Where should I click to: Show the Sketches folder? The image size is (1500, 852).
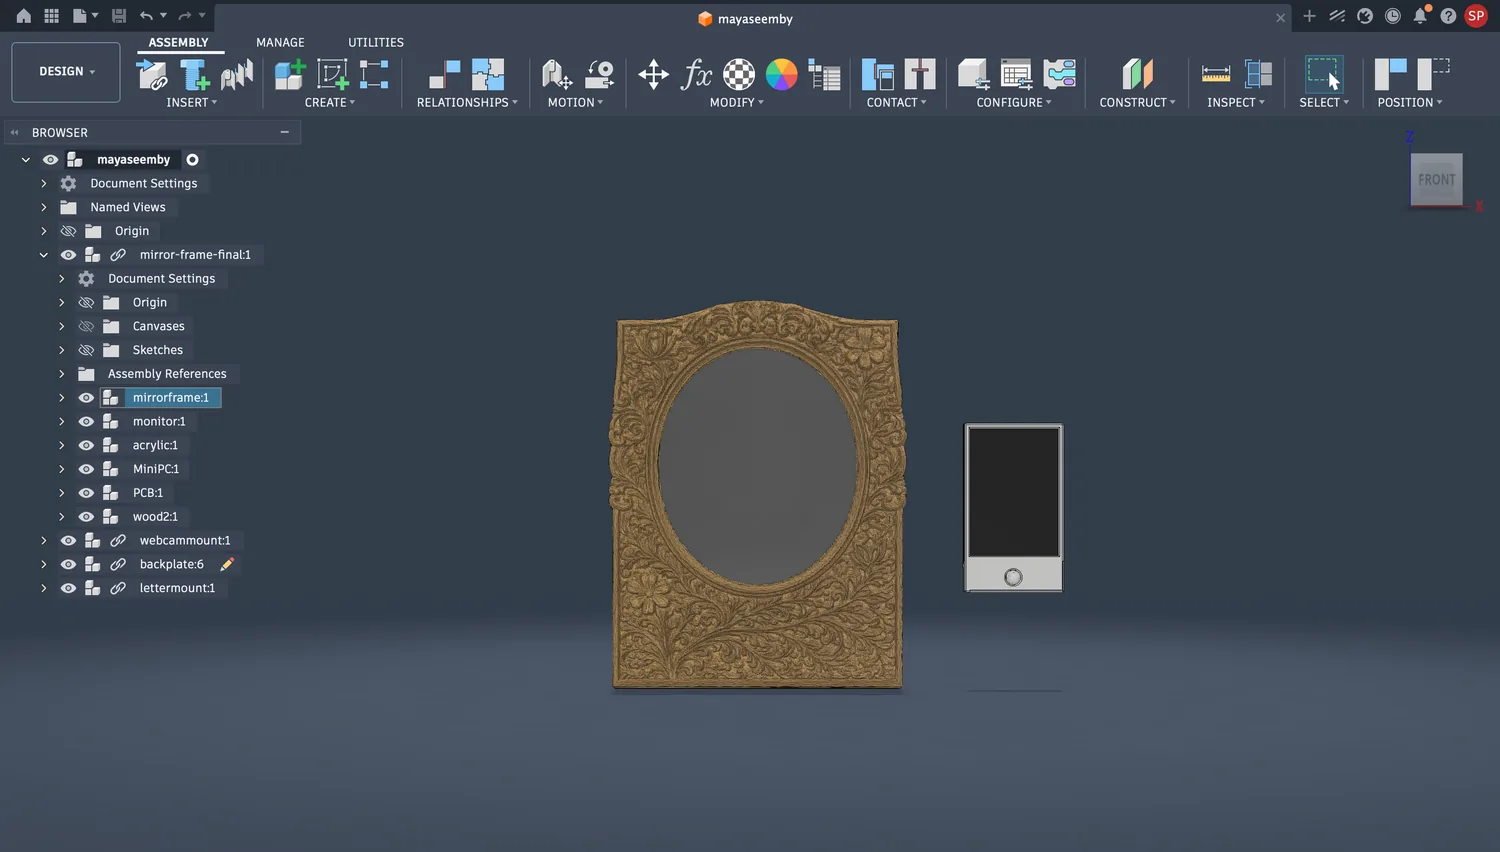pyautogui.click(x=86, y=350)
